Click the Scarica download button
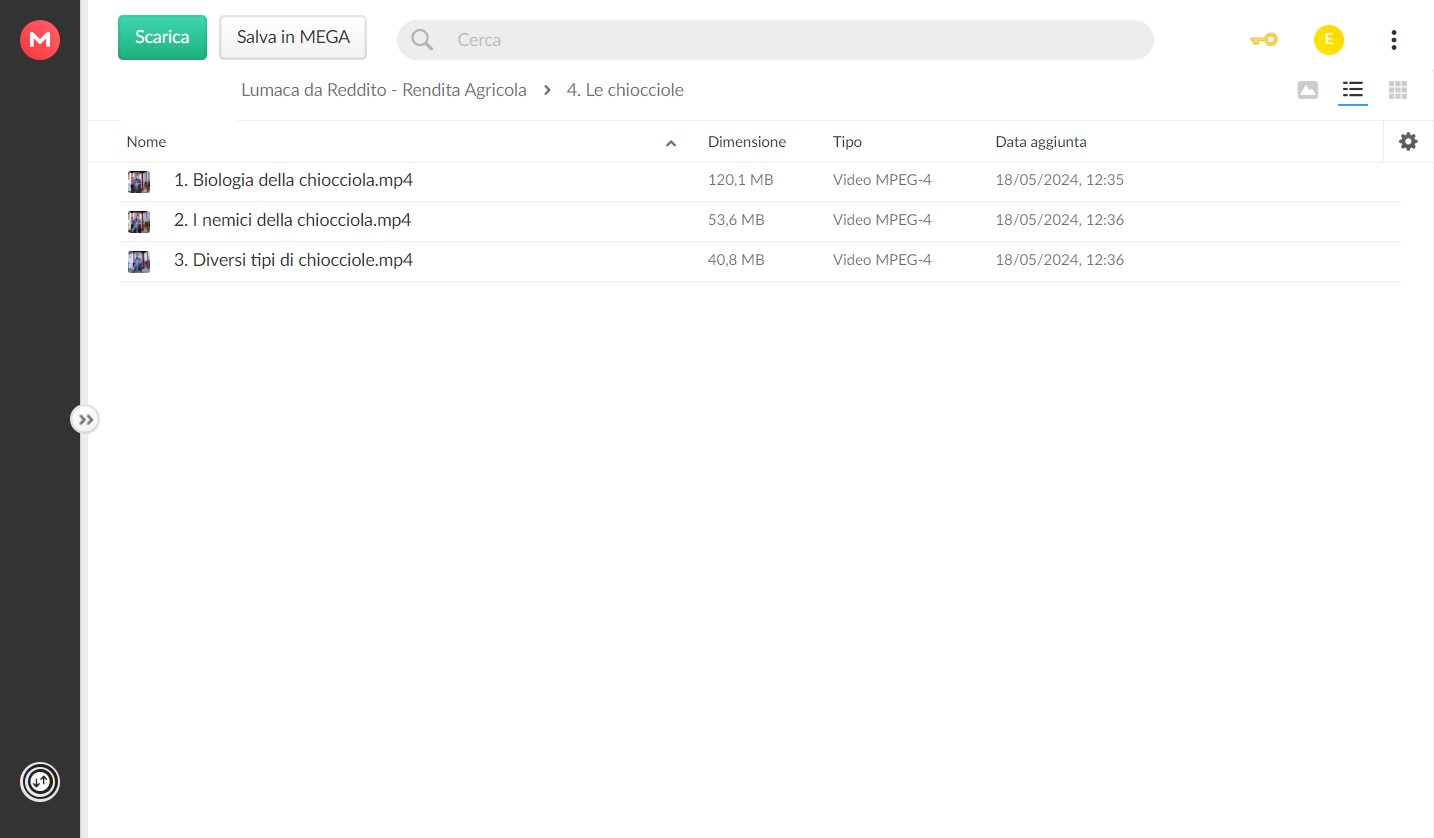The image size is (1434, 838). click(x=162, y=37)
